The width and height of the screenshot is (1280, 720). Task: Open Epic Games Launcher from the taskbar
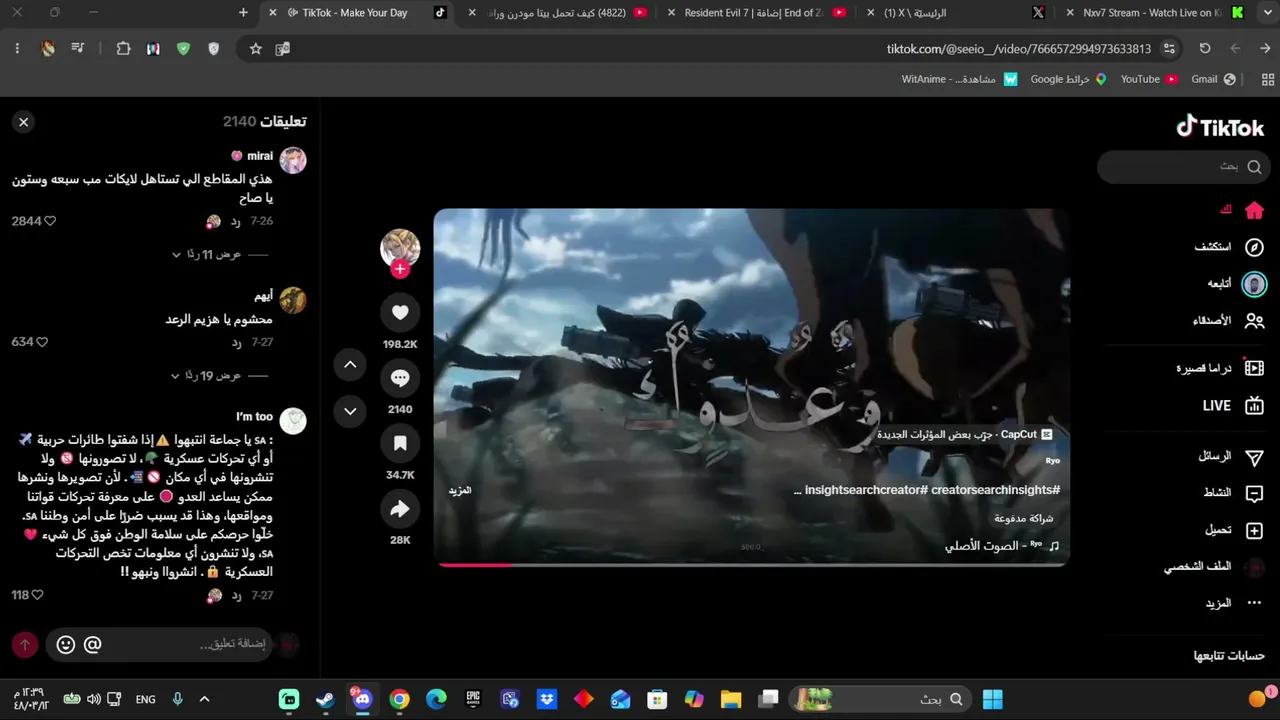(x=473, y=699)
